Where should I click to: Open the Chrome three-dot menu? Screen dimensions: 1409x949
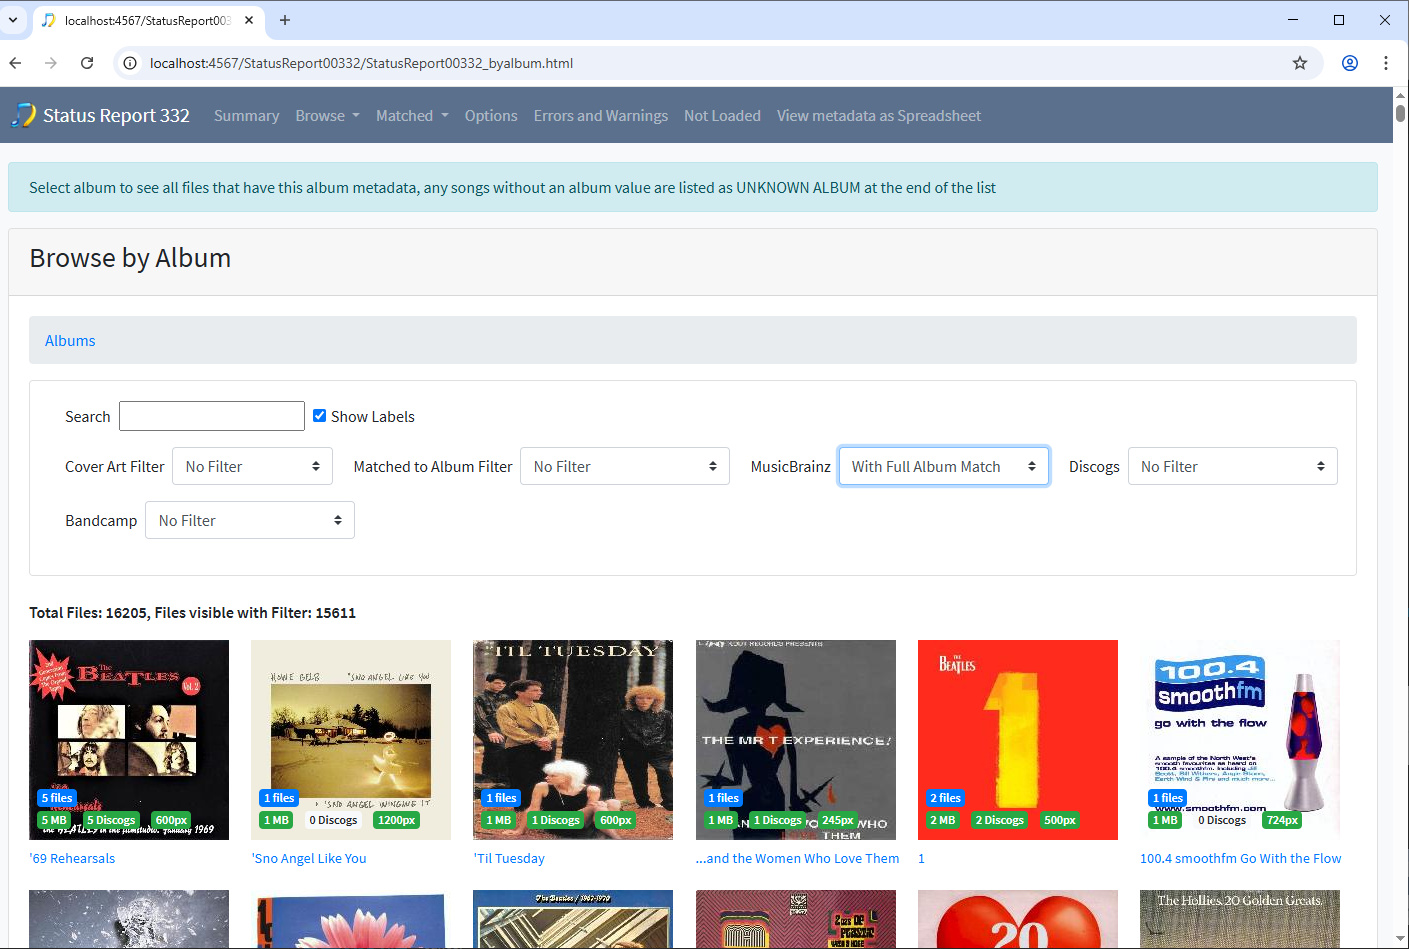click(1386, 63)
